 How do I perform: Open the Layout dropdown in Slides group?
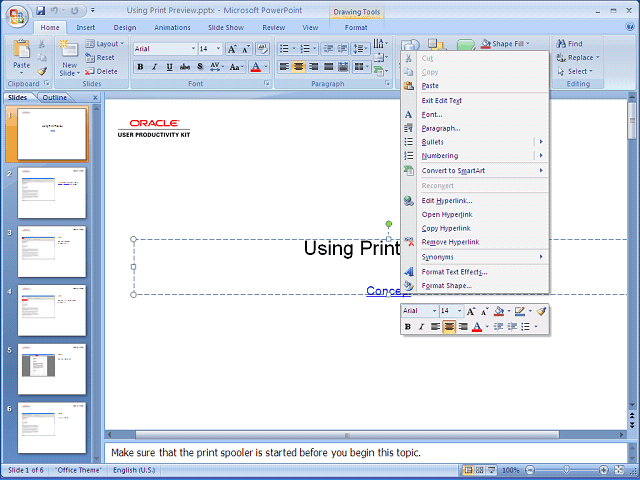(104, 44)
